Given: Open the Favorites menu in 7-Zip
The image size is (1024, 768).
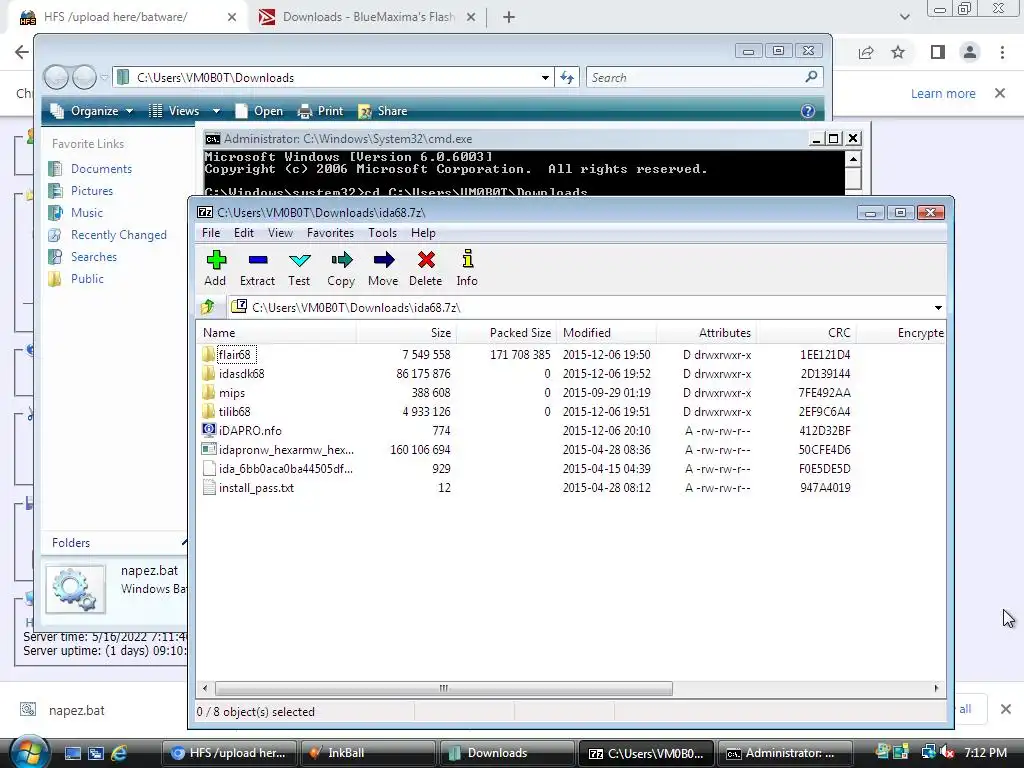Looking at the screenshot, I should (330, 233).
